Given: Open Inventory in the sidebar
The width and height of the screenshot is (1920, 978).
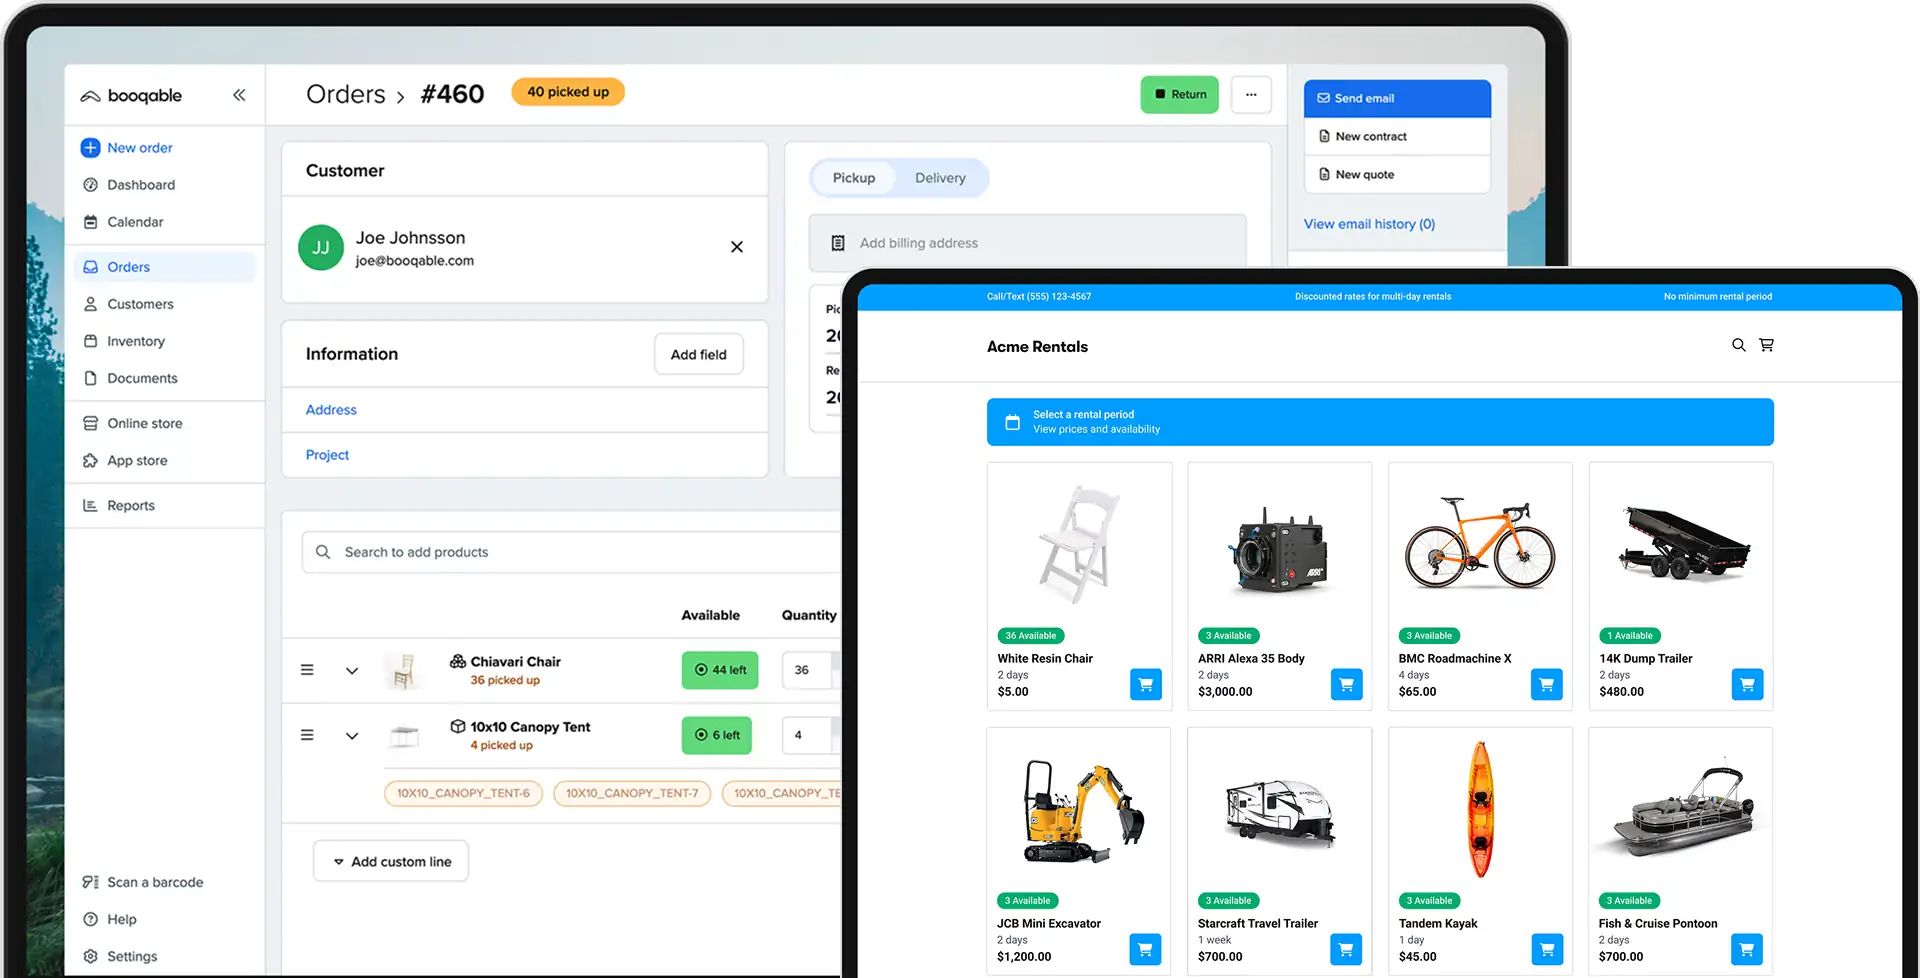Looking at the screenshot, I should [136, 341].
